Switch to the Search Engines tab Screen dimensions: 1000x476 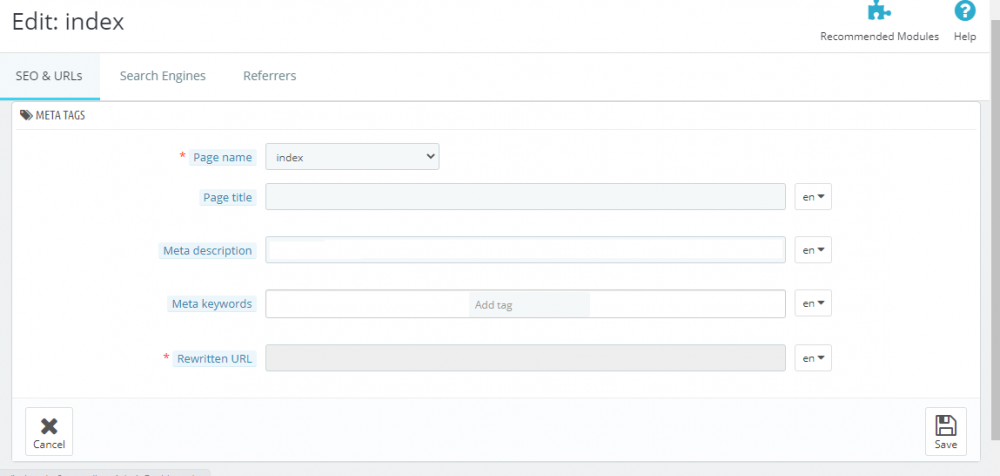tap(162, 76)
